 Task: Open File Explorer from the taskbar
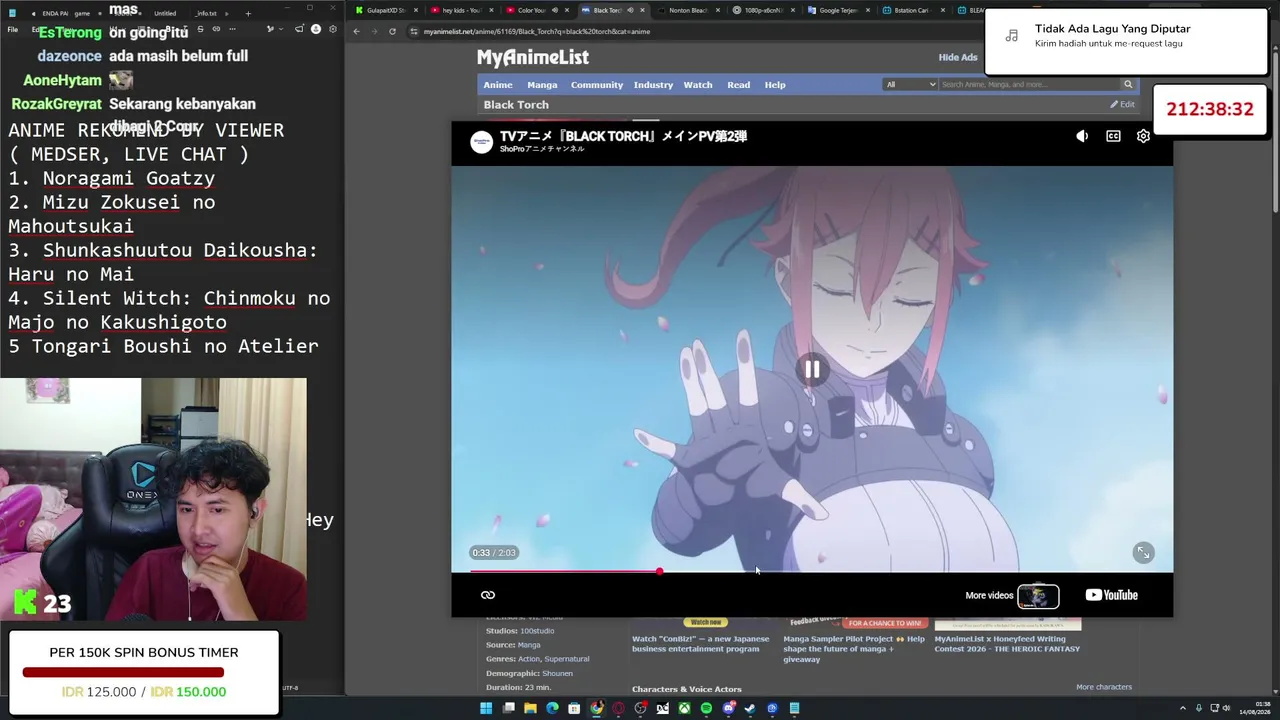click(x=530, y=709)
